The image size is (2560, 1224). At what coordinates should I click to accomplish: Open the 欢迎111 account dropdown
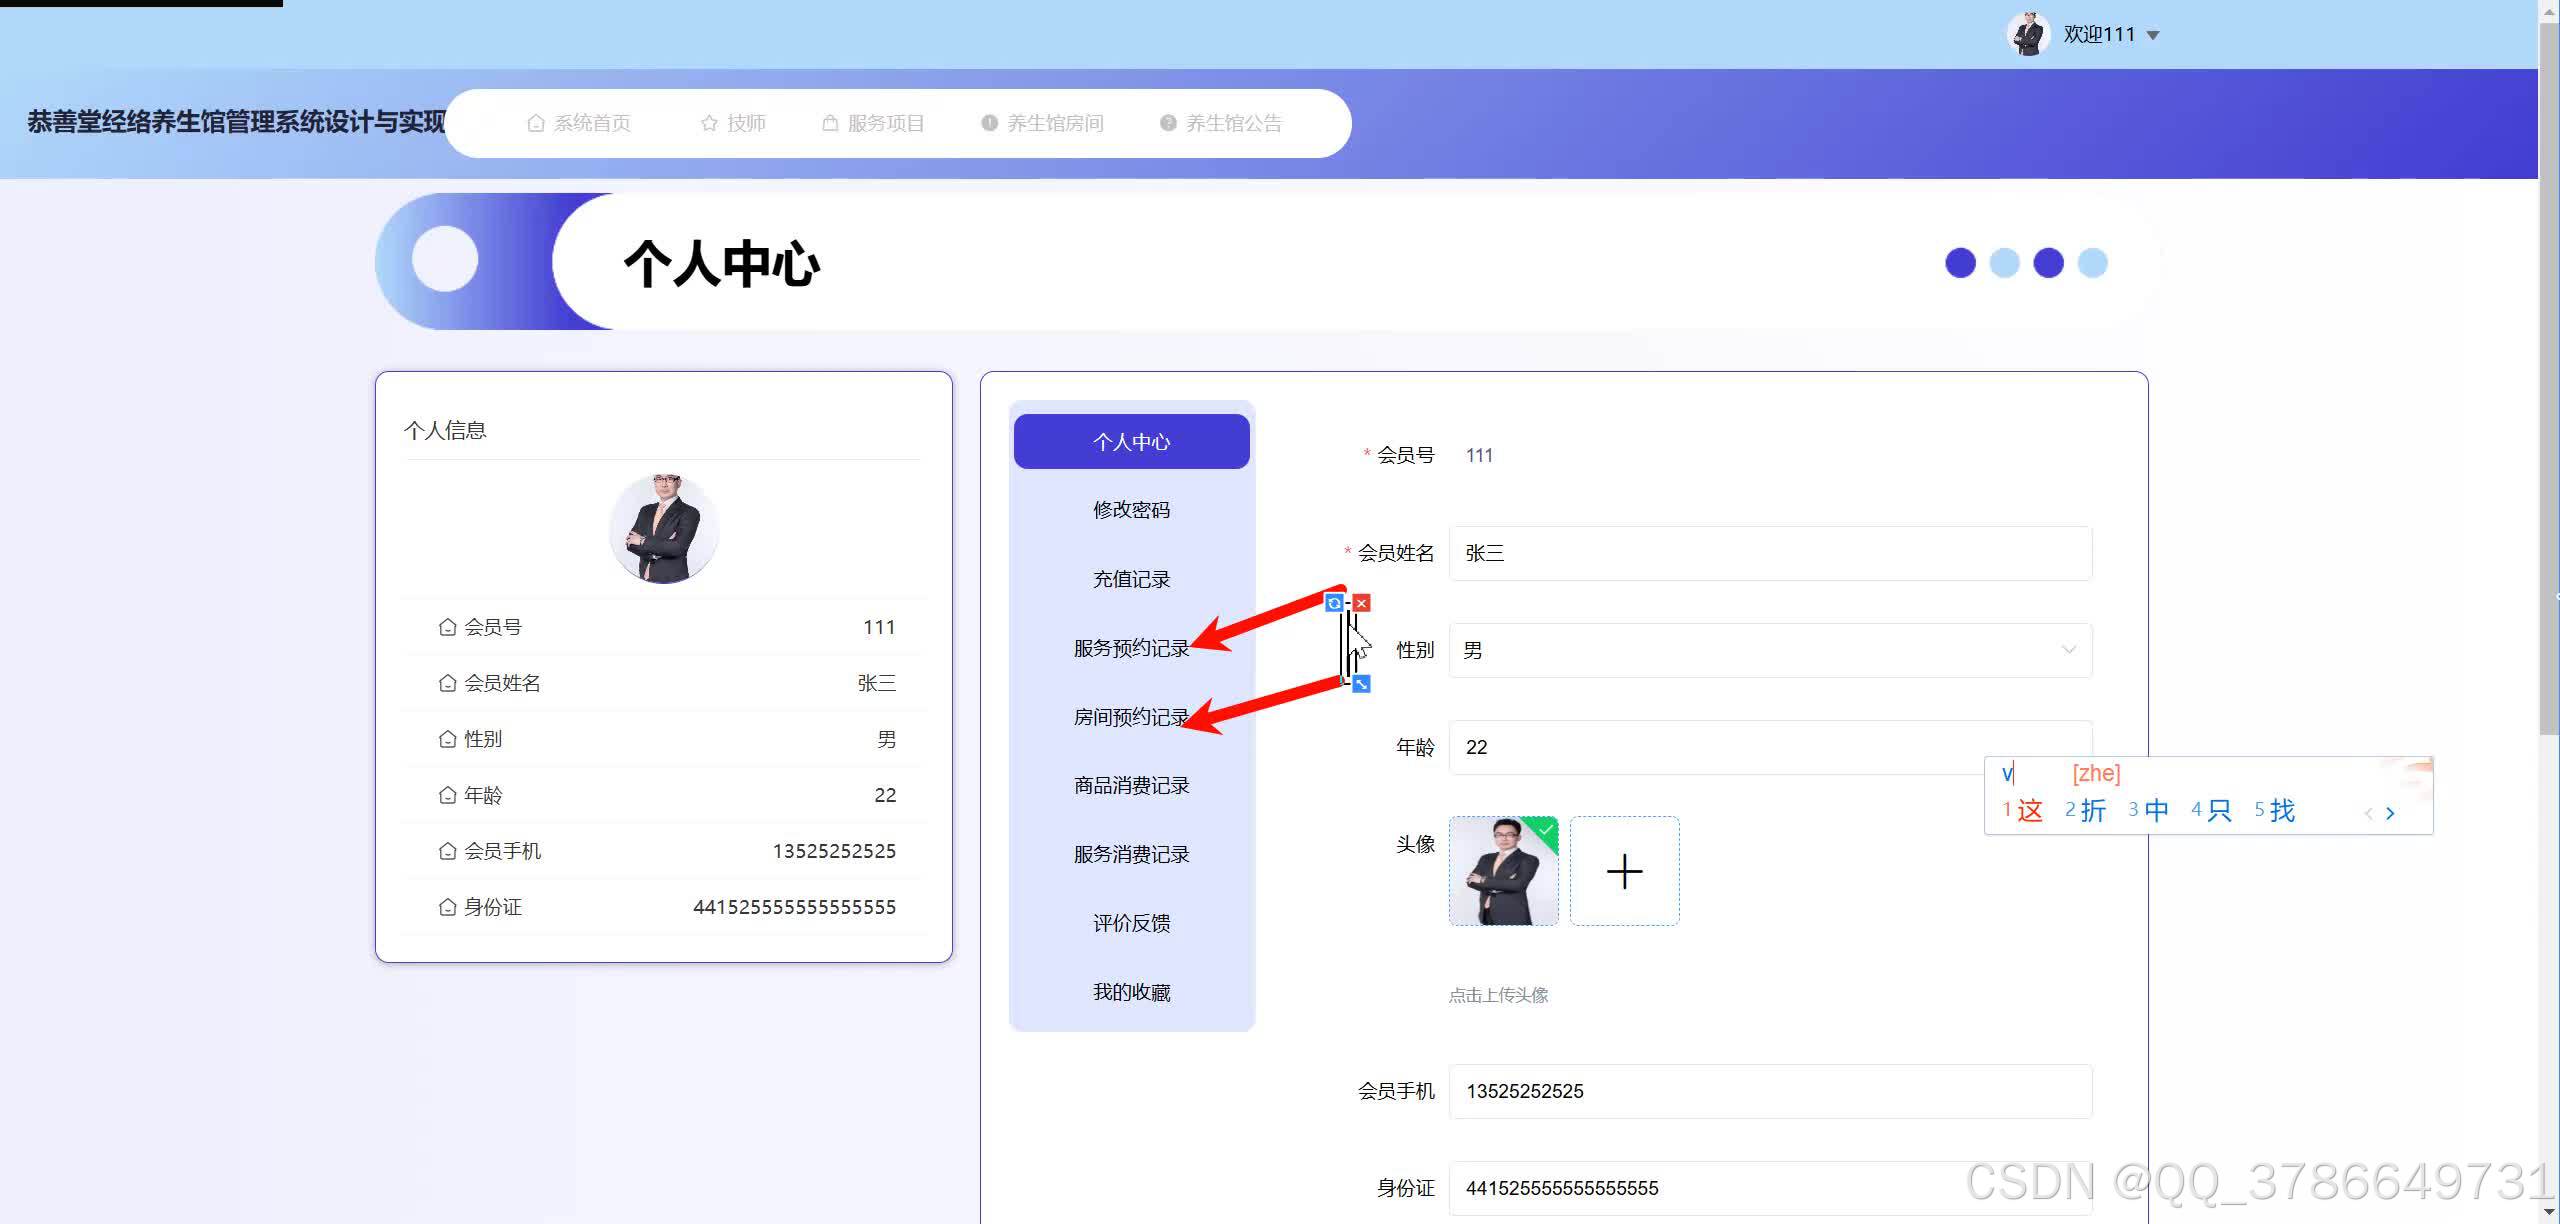2153,33
